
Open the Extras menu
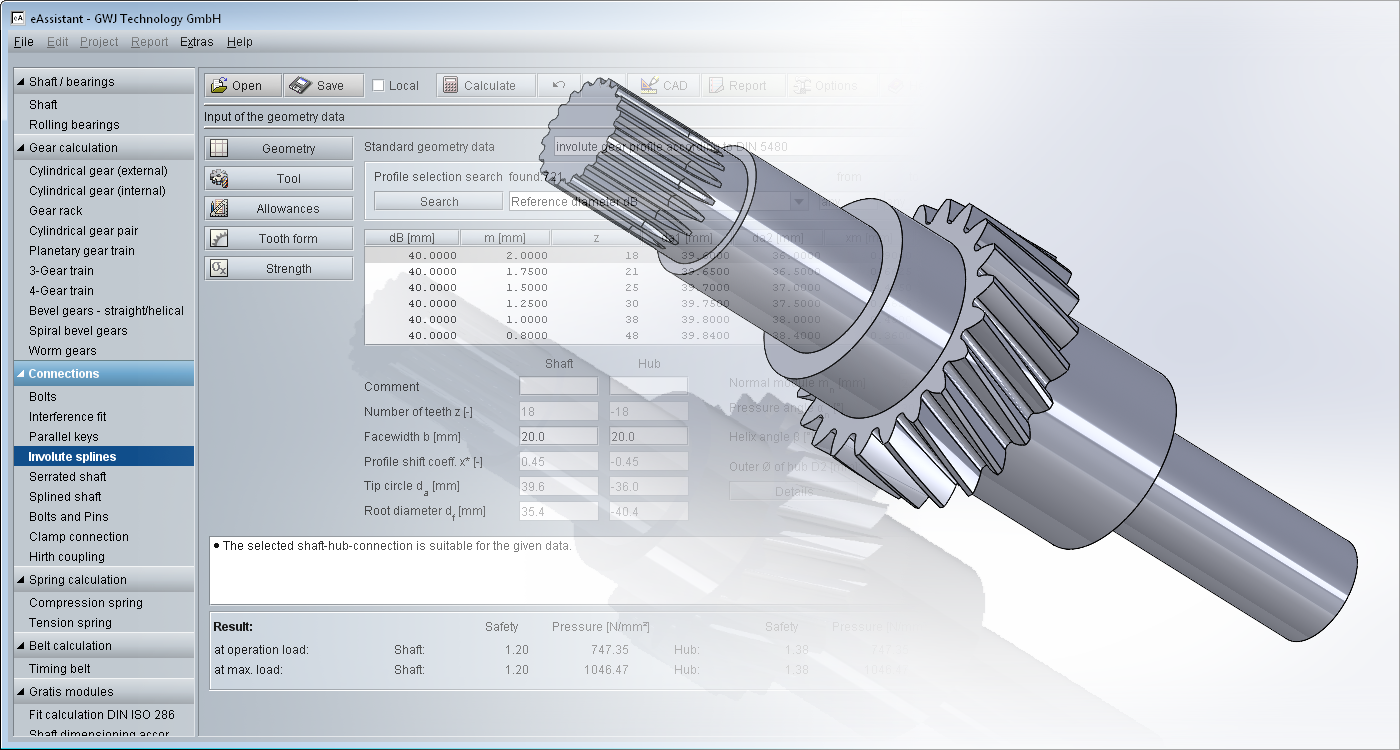tap(196, 42)
